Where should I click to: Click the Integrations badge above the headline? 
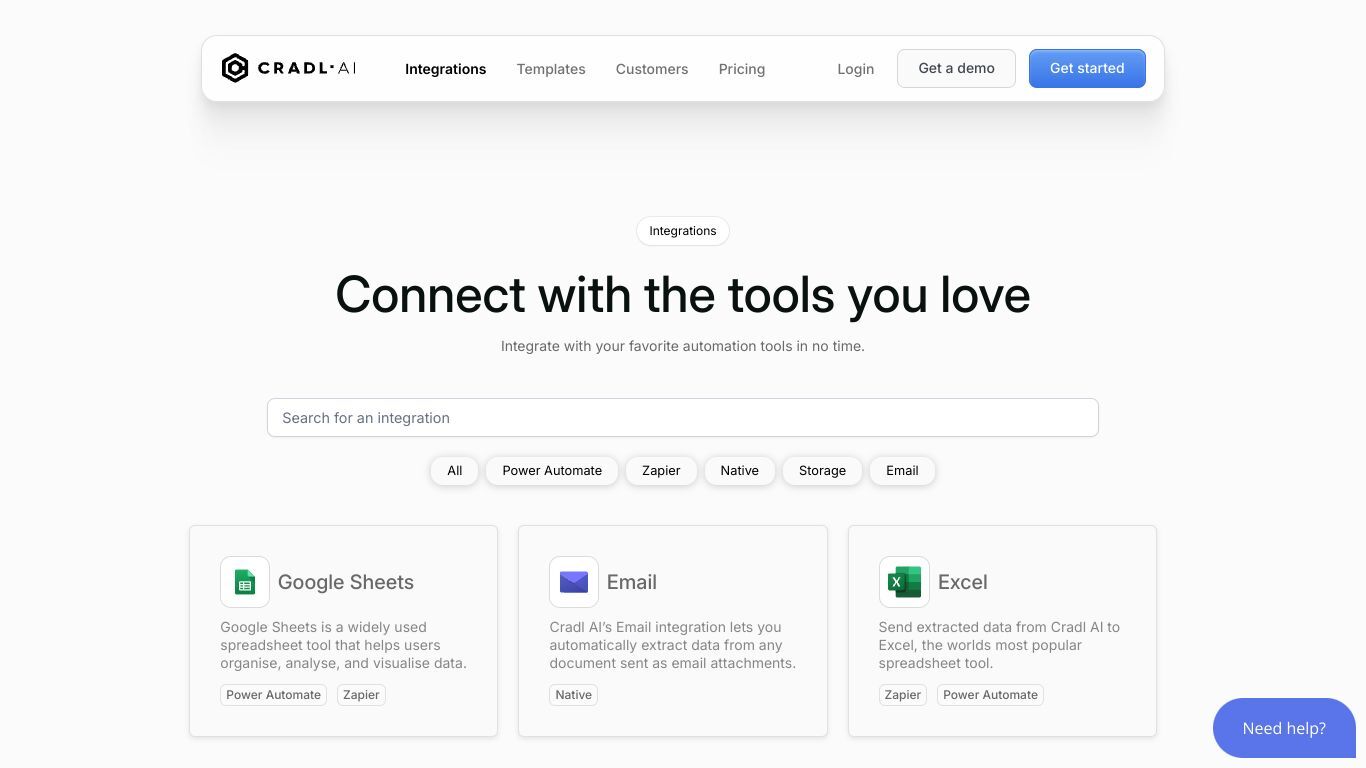683,231
